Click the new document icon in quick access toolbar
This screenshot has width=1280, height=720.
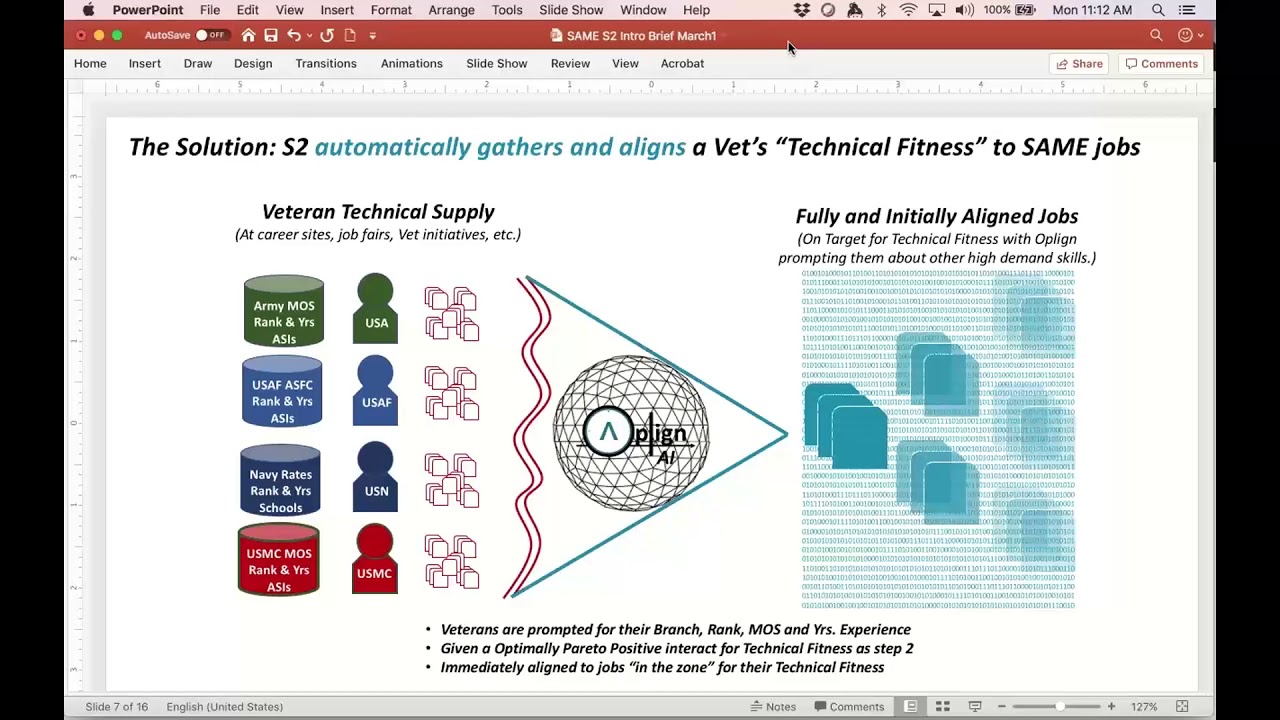[350, 36]
